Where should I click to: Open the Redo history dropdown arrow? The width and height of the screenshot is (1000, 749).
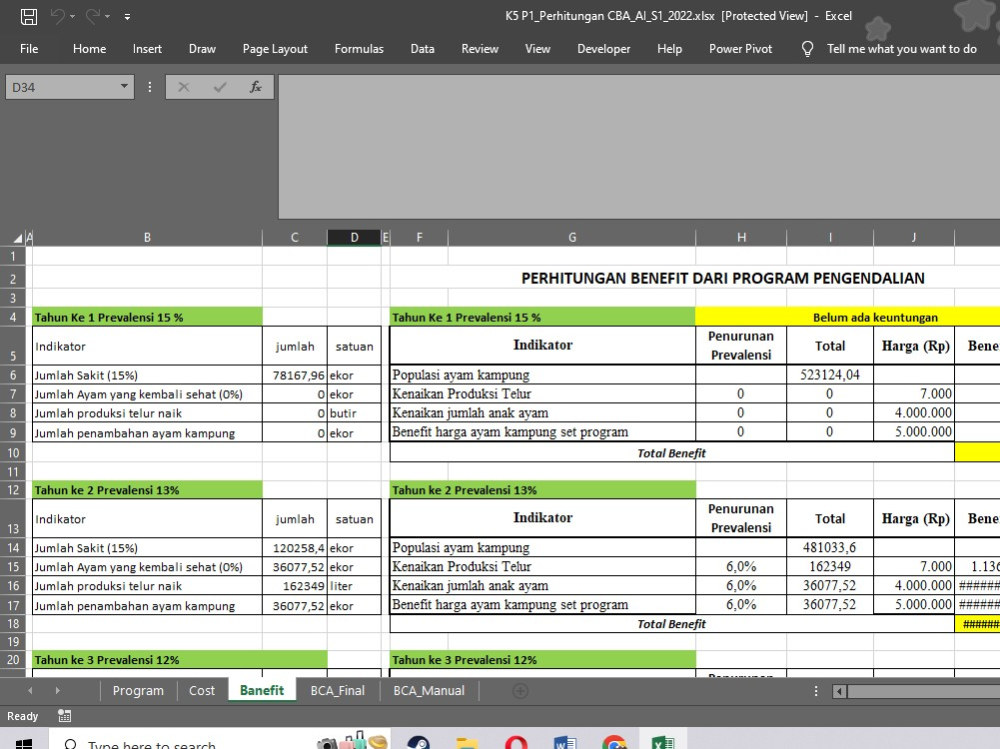coord(107,17)
